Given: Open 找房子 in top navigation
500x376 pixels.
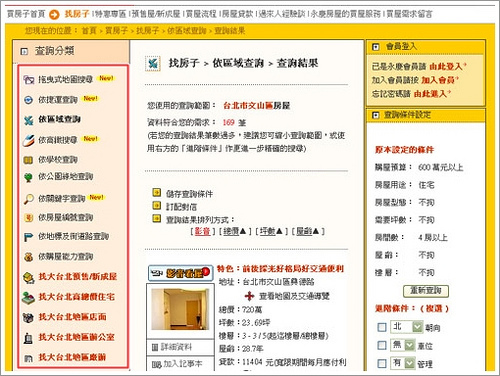Looking at the screenshot, I should pyautogui.click(x=77, y=14).
